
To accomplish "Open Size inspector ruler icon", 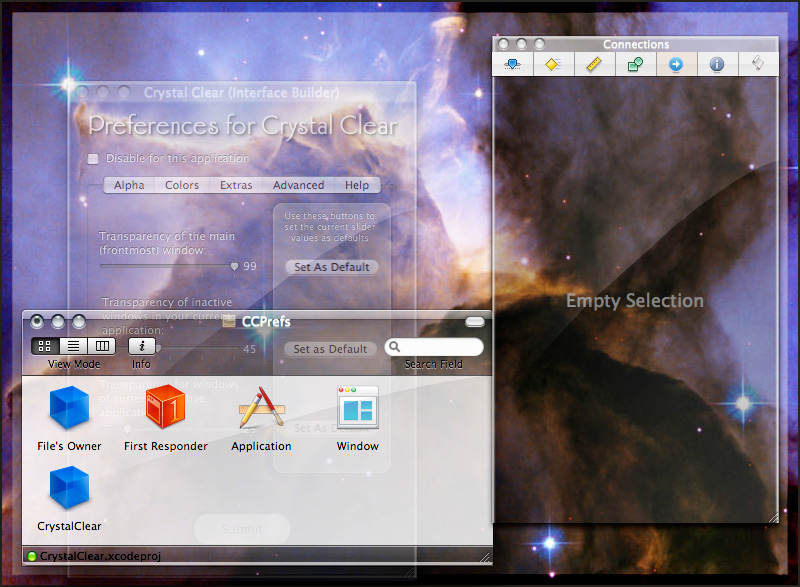I will (594, 64).
